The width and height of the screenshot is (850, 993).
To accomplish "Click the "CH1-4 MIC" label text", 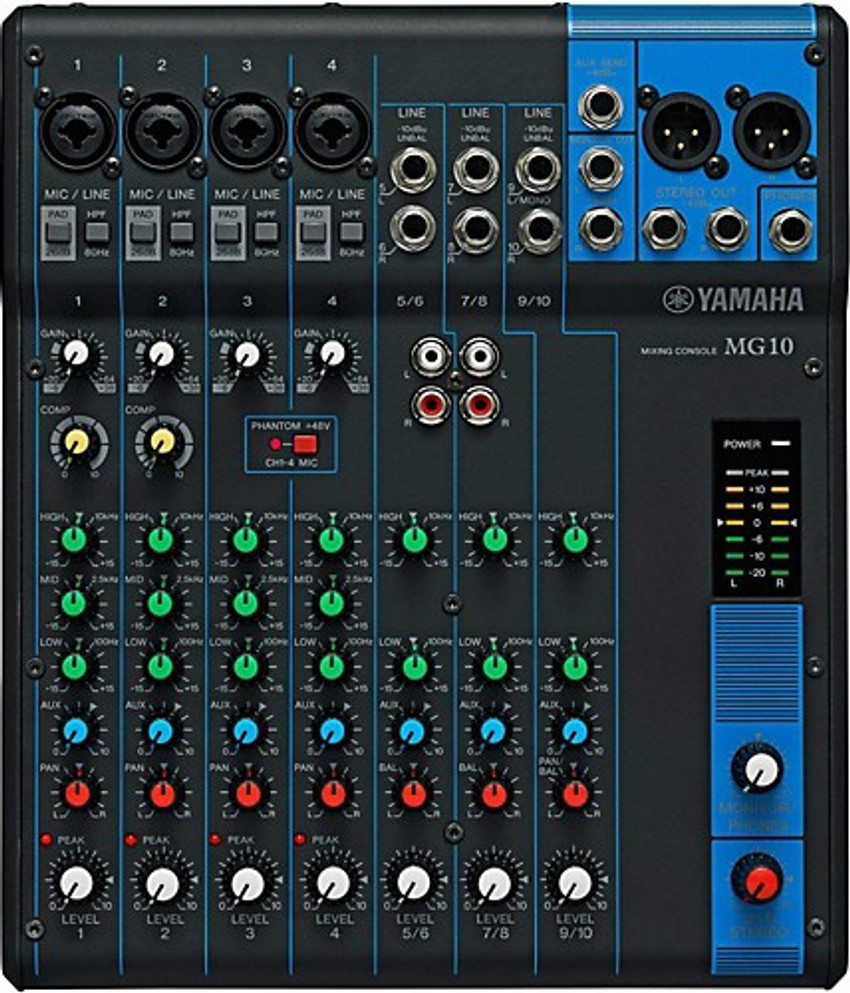I will (x=291, y=463).
